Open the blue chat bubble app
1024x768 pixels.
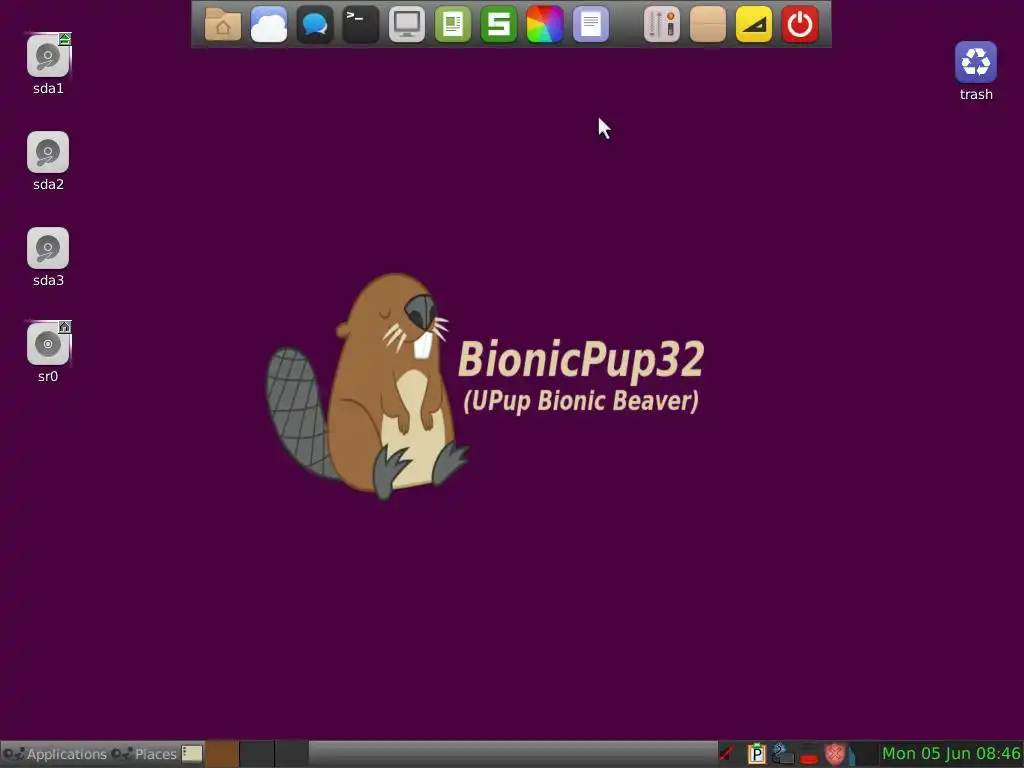315,25
